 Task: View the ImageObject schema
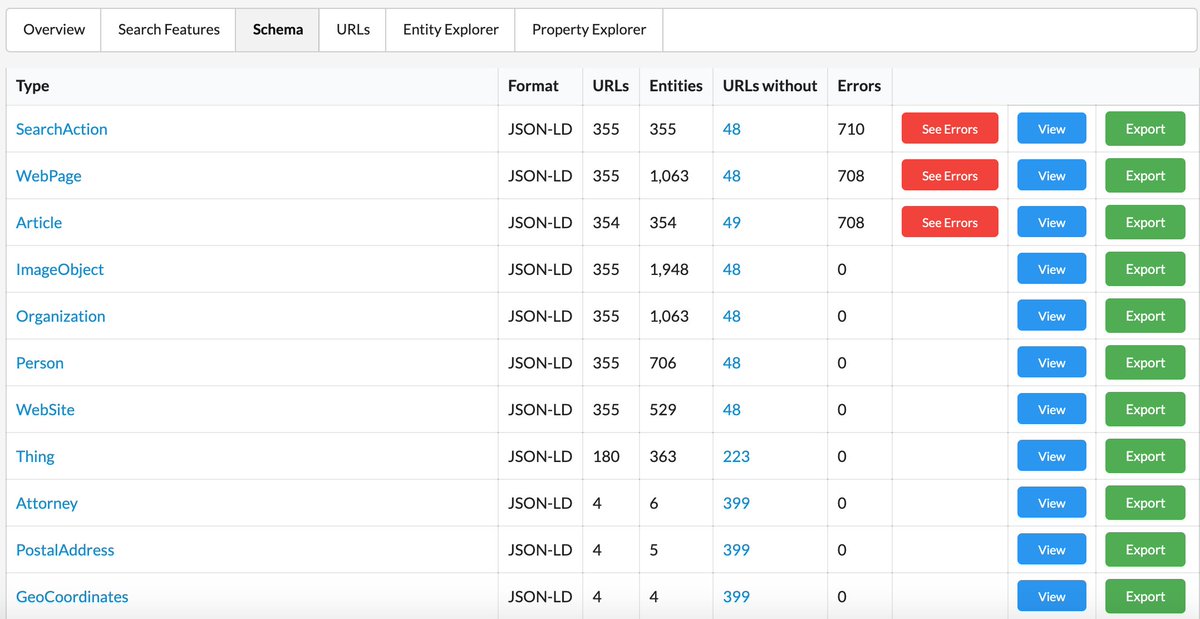(1052, 269)
